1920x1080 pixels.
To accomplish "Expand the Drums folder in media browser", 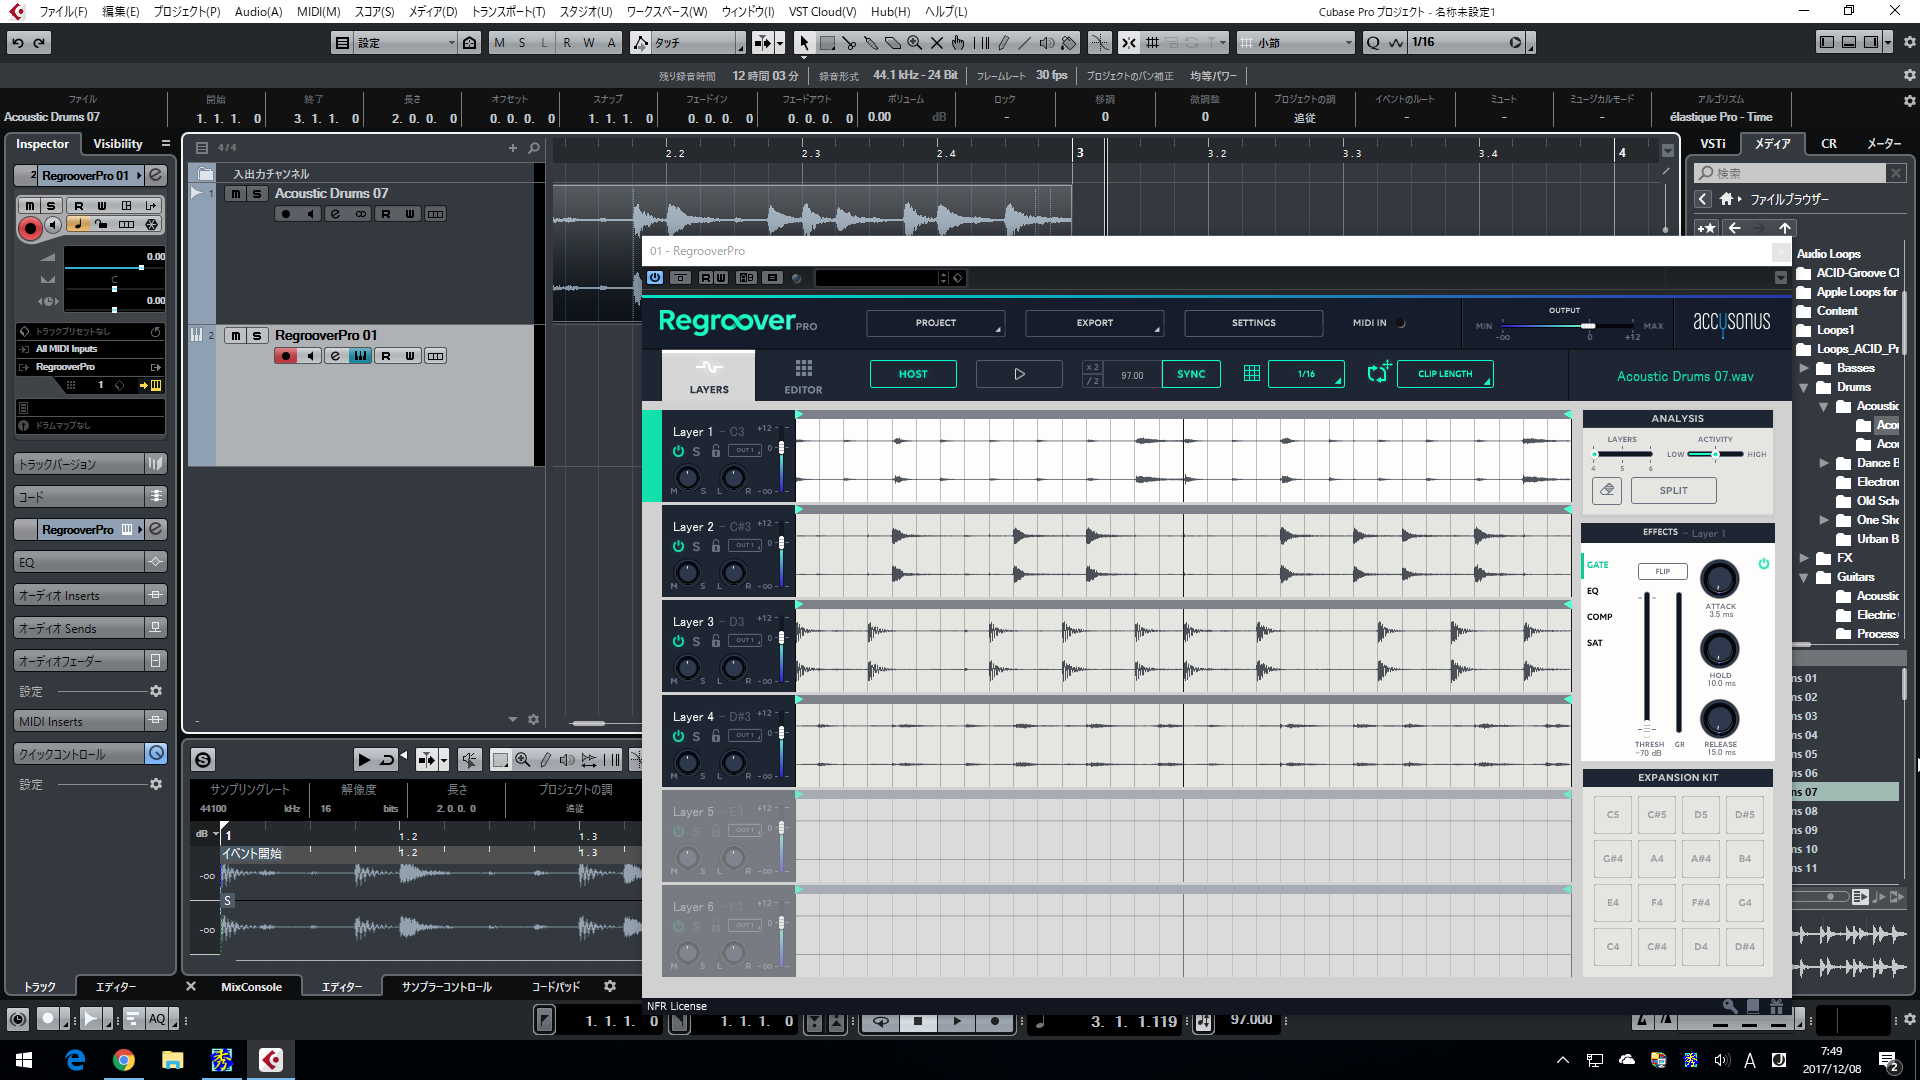I will [1805, 387].
